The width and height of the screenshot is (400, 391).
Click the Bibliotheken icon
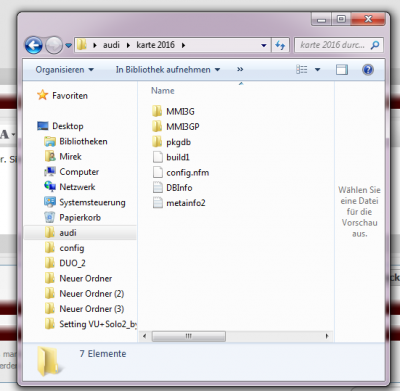click(50, 141)
